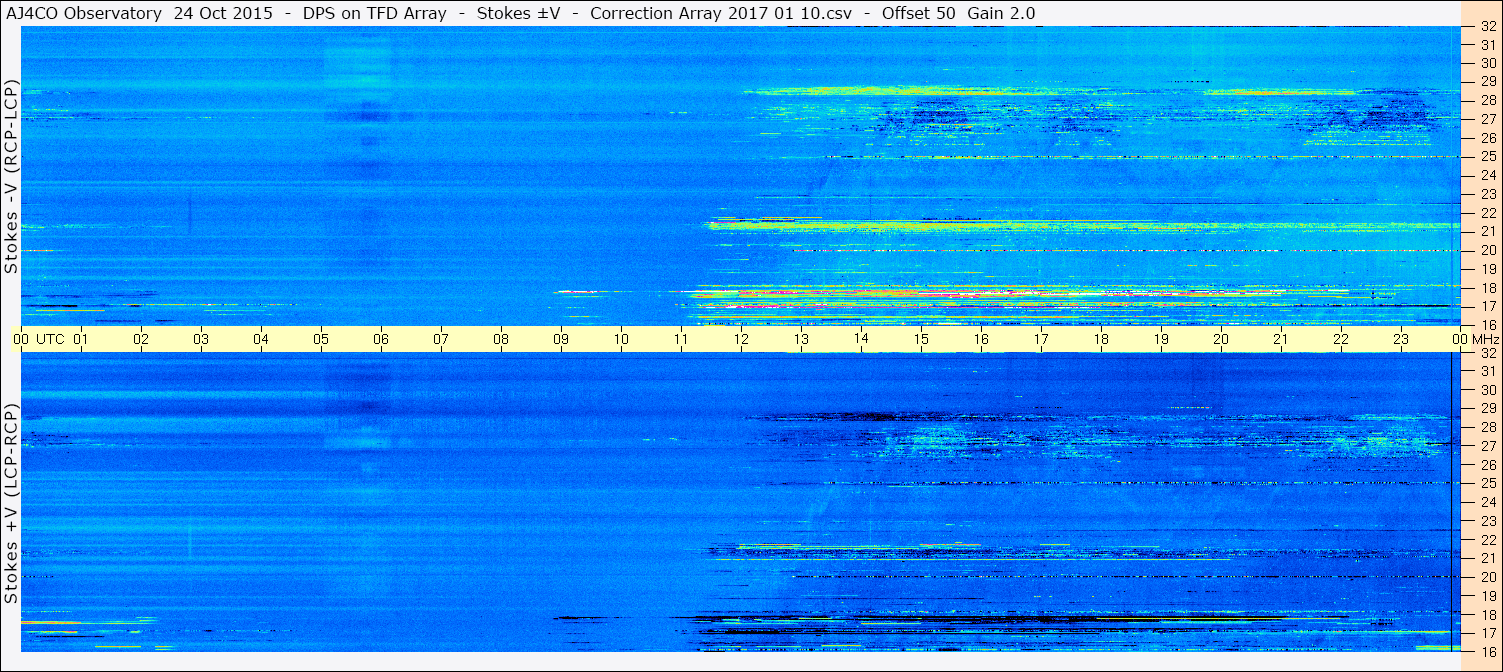The height and width of the screenshot is (672, 1503).
Task: Click the 20 MHz label of lower panel
Action: (x=1487, y=577)
